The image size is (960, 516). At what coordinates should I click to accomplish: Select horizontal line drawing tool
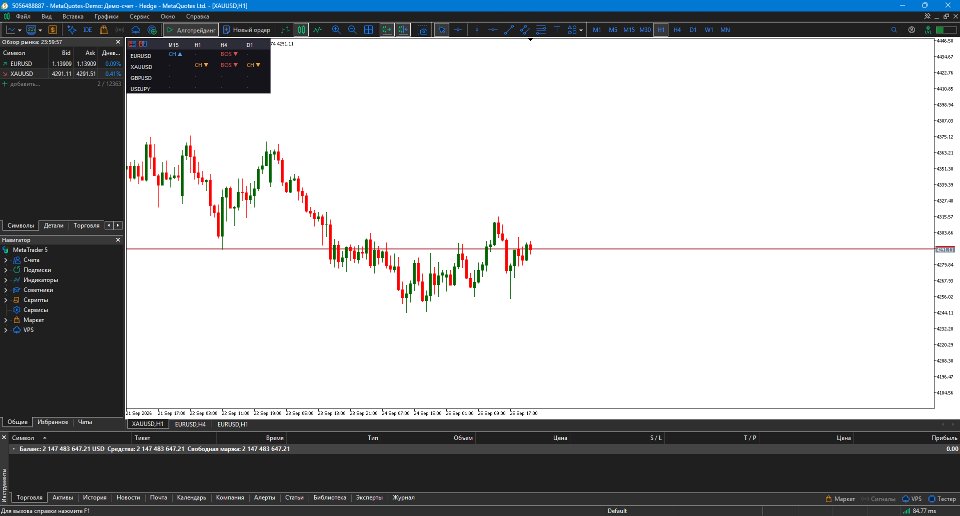(x=492, y=29)
